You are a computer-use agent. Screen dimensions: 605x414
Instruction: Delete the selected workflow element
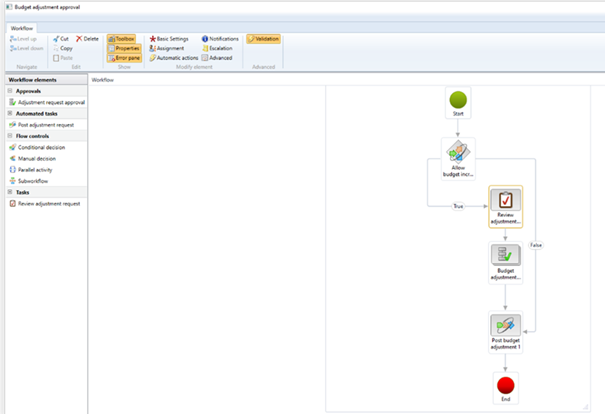87,38
